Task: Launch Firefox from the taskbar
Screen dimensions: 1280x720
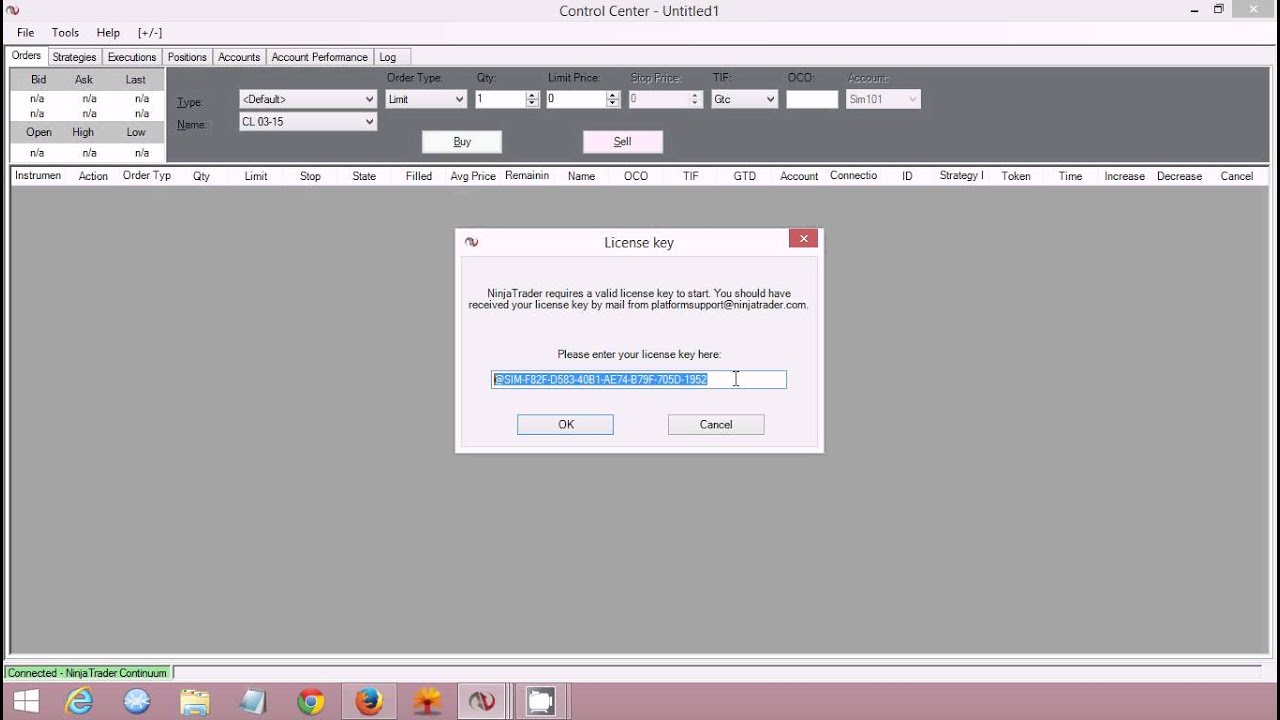Action: click(x=369, y=702)
